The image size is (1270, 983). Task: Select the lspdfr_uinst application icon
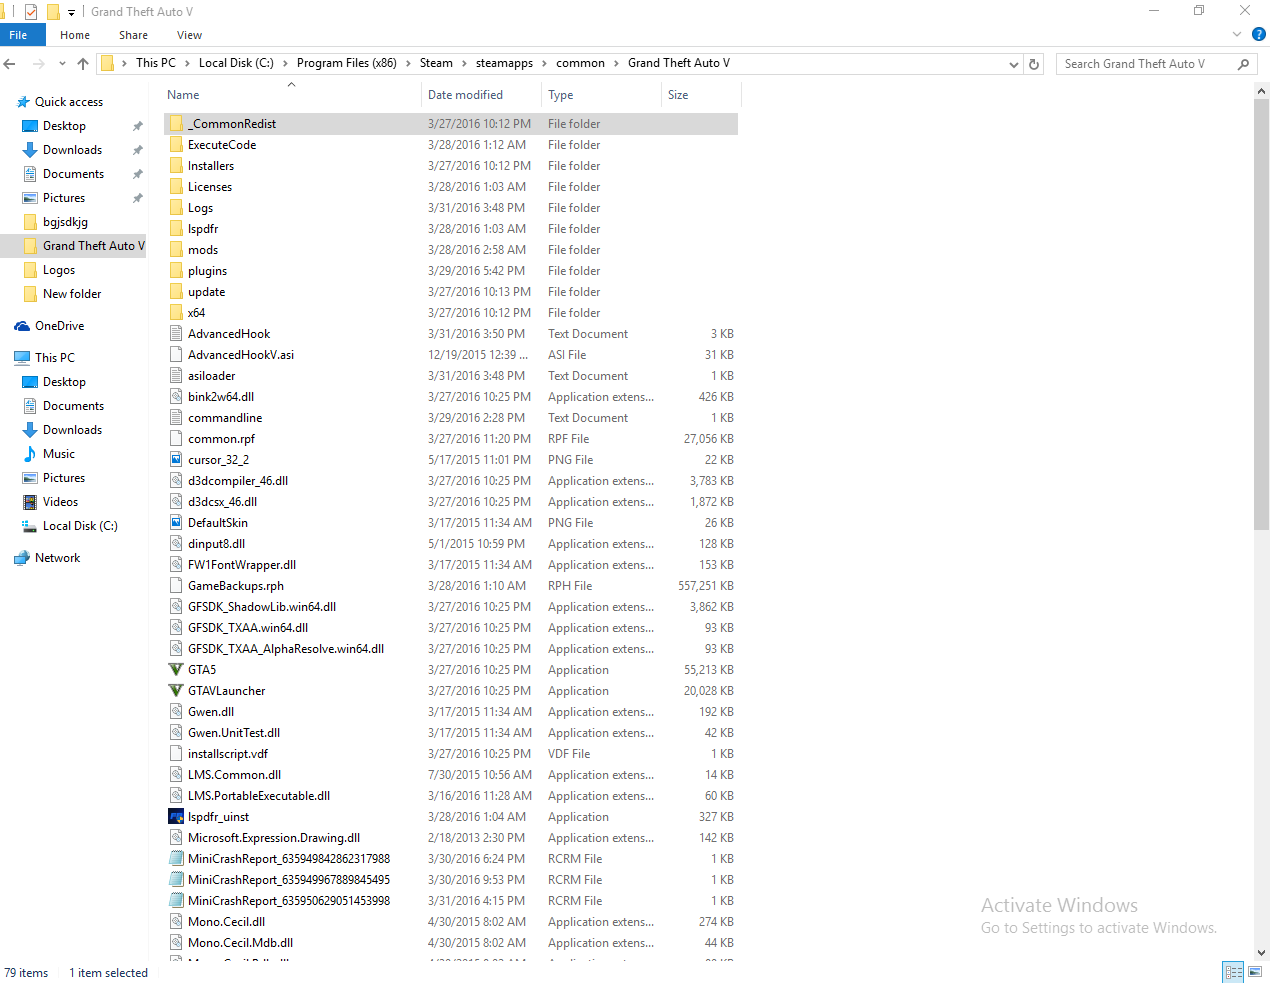(176, 817)
